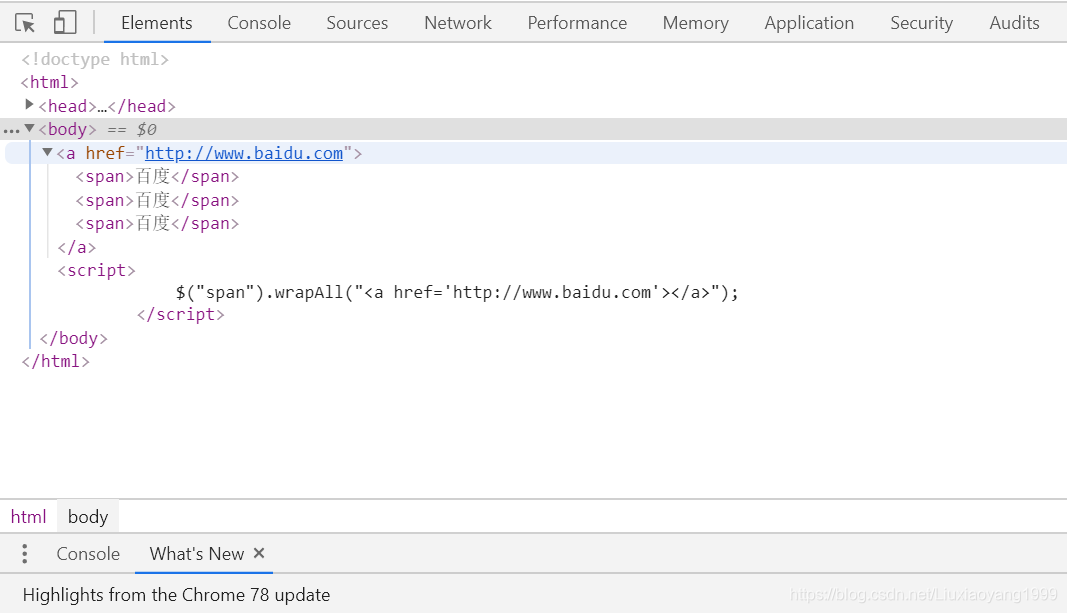Image resolution: width=1067 pixels, height=613 pixels.
Task: Select html in the breadcrumb bar
Action: (28, 517)
